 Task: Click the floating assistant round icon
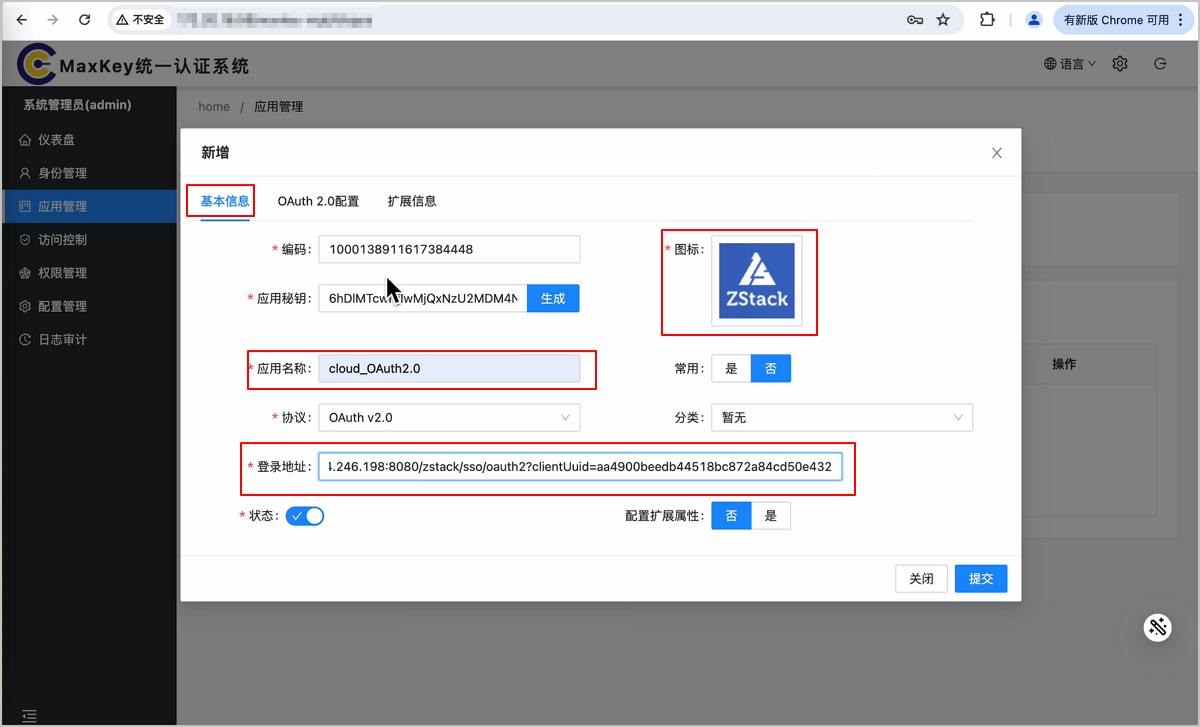1158,627
